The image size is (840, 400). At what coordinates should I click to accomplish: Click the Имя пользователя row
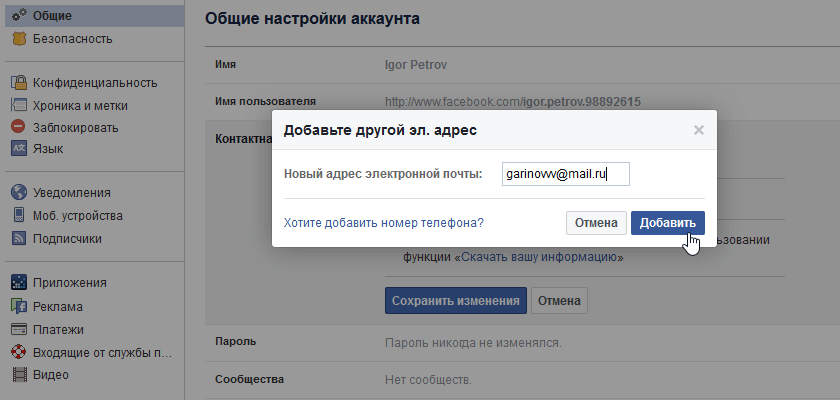pyautogui.click(x=522, y=102)
